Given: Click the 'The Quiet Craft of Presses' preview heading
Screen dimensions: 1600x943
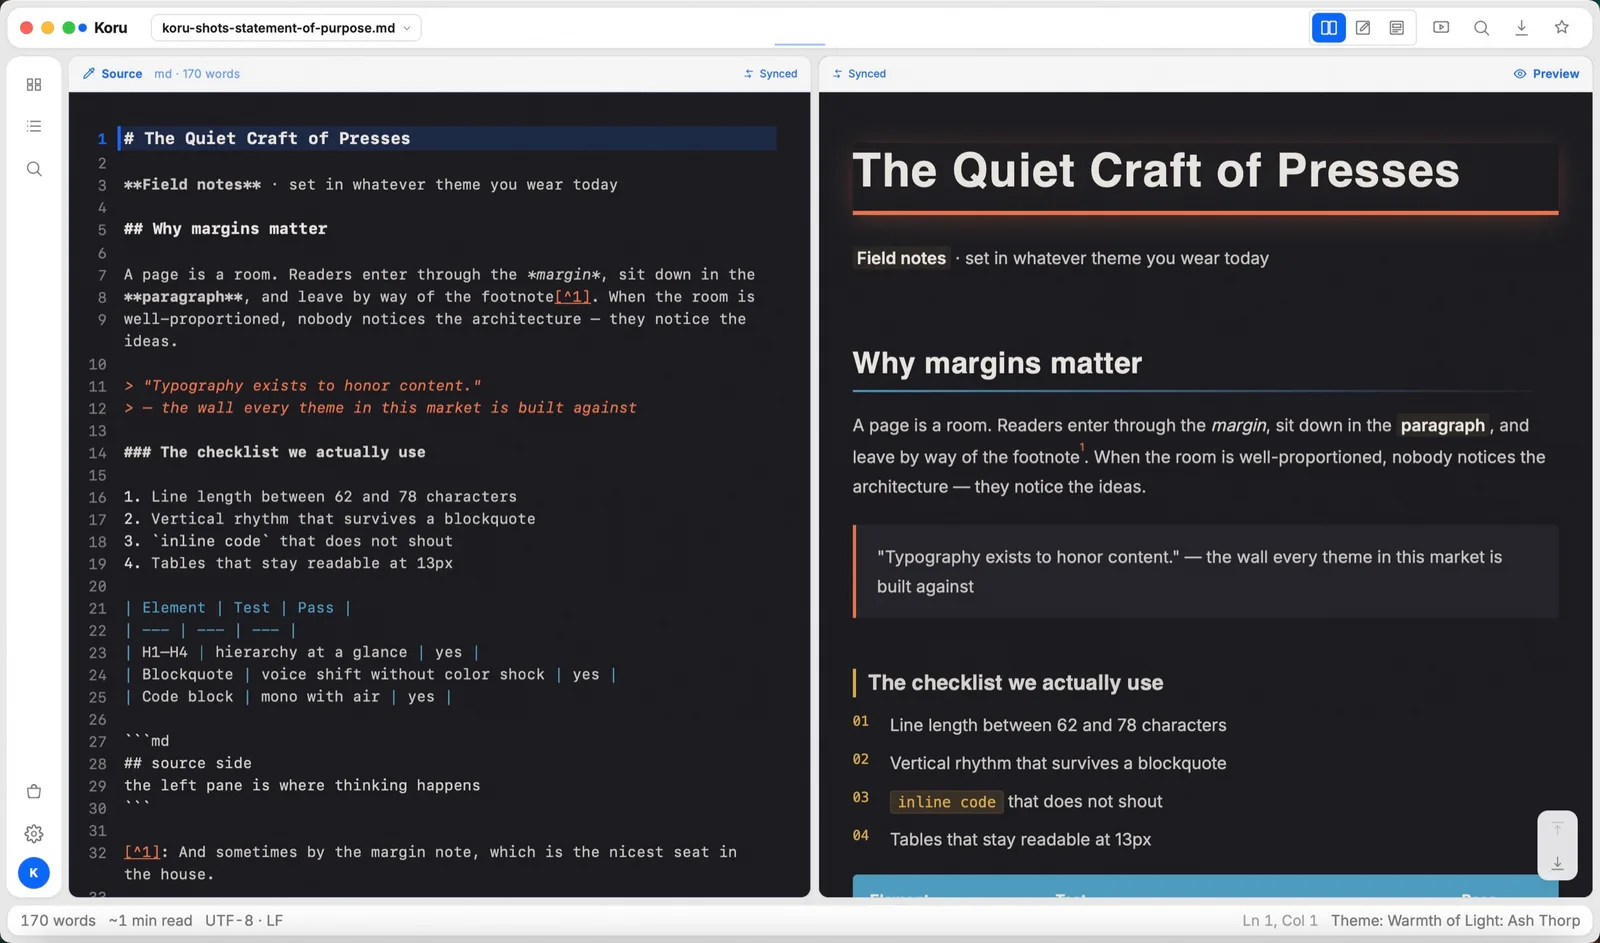Looking at the screenshot, I should (1155, 170).
